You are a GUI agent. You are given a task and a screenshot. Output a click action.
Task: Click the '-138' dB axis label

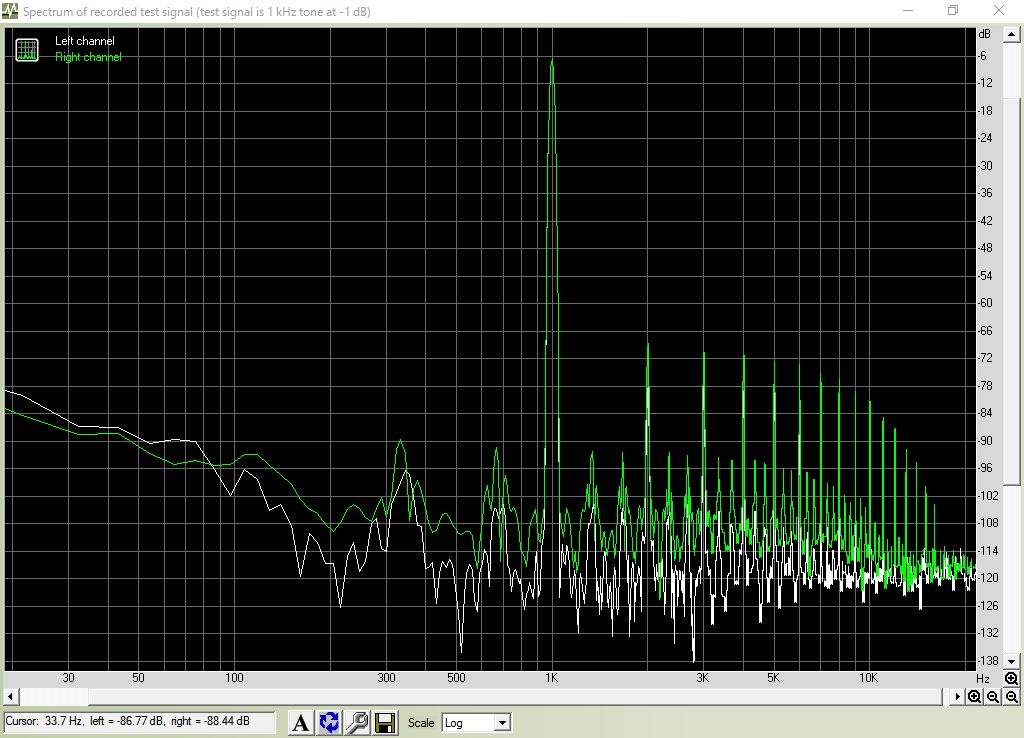pos(987,660)
